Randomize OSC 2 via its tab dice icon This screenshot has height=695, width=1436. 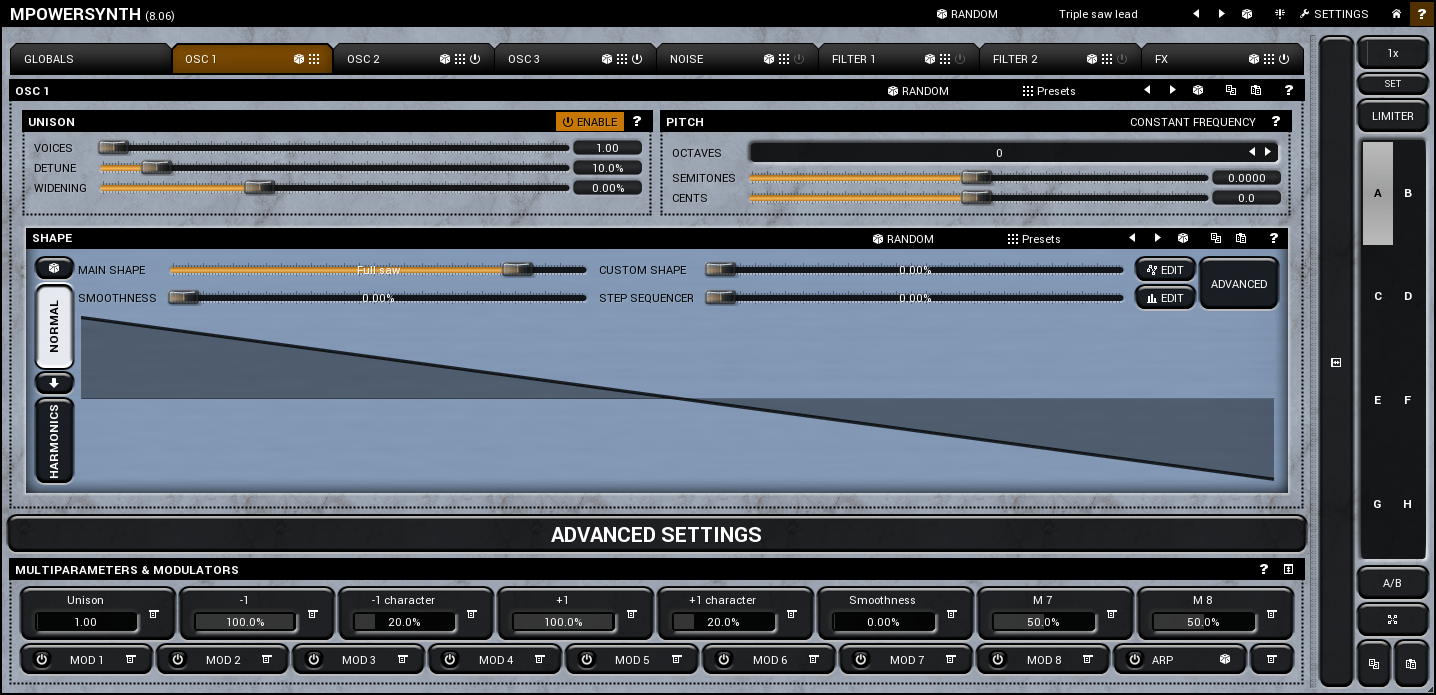(445, 59)
